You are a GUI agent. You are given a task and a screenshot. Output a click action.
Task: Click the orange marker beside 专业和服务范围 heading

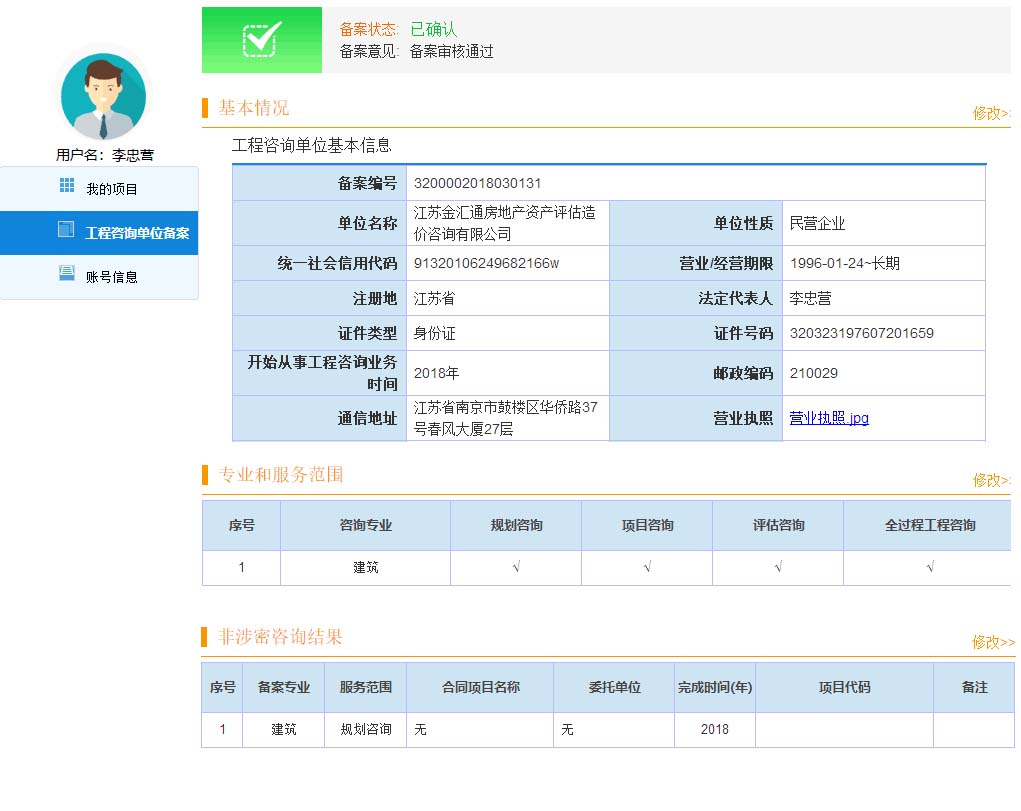(x=205, y=475)
